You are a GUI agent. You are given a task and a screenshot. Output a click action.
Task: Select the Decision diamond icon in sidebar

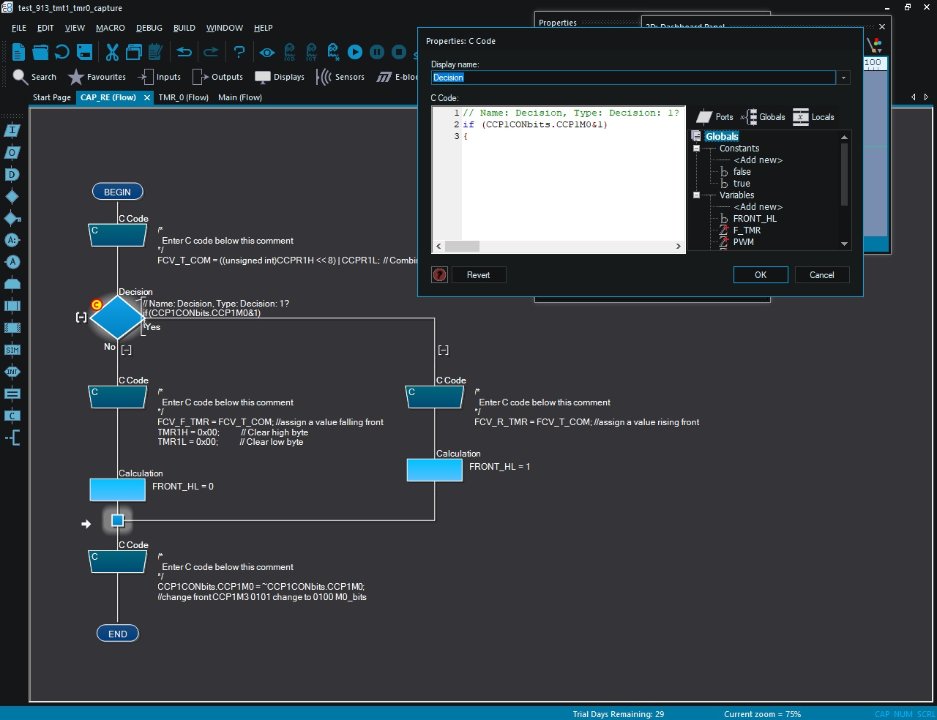click(x=12, y=196)
